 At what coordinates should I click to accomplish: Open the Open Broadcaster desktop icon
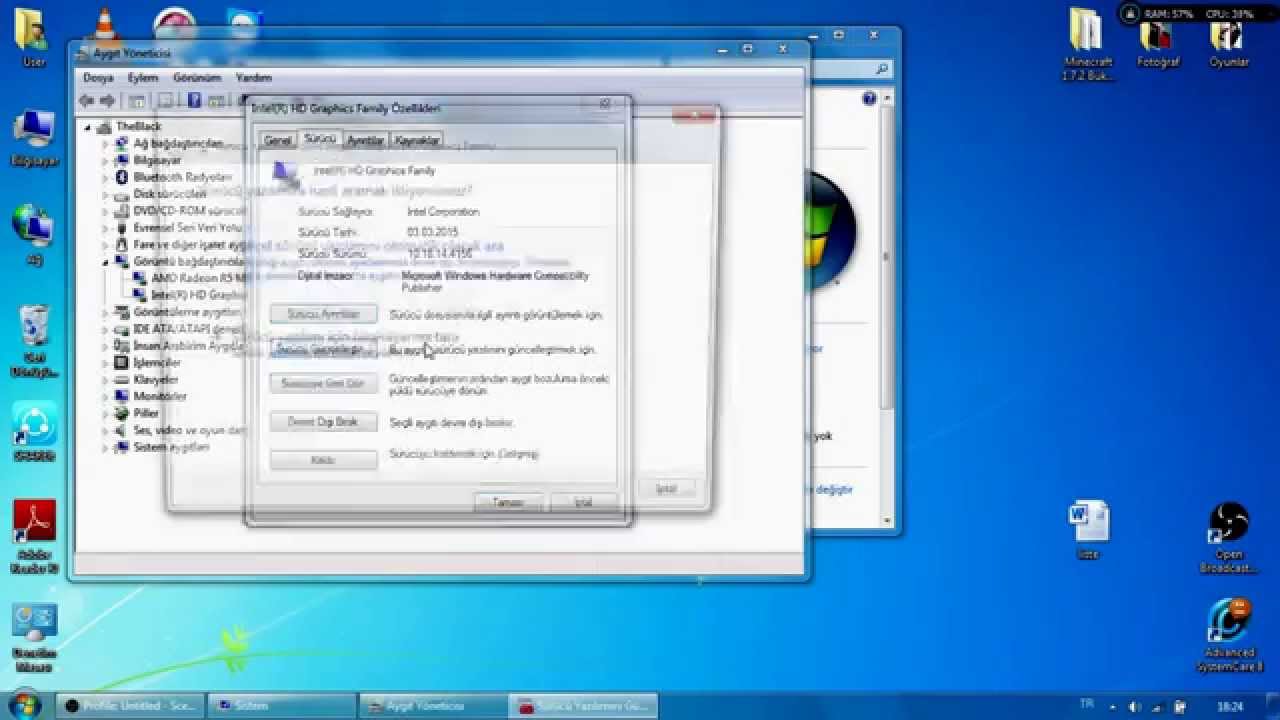[x=1229, y=538]
